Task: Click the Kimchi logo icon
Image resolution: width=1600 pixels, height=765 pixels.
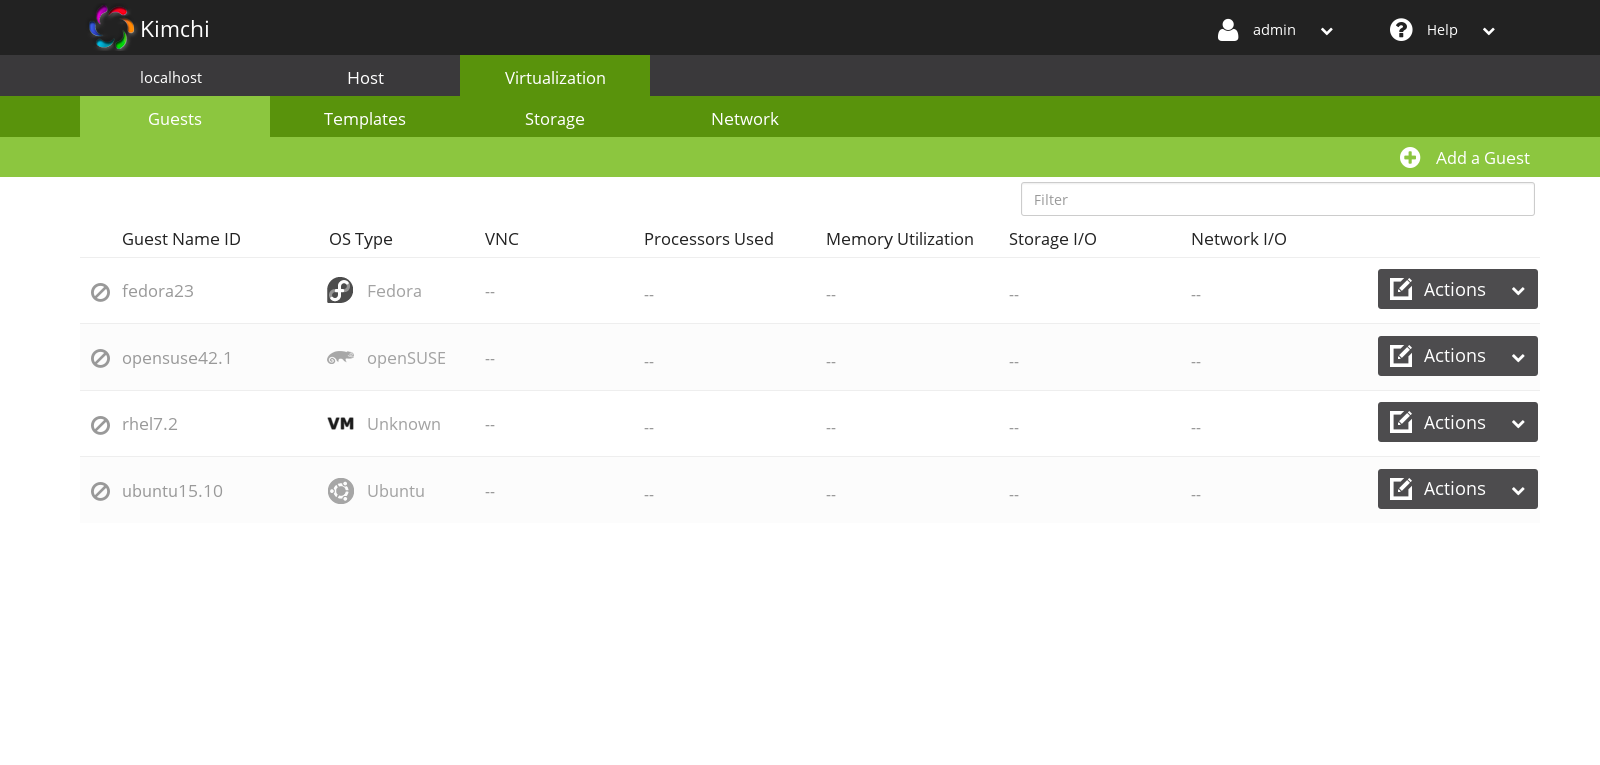Action: coord(111,28)
